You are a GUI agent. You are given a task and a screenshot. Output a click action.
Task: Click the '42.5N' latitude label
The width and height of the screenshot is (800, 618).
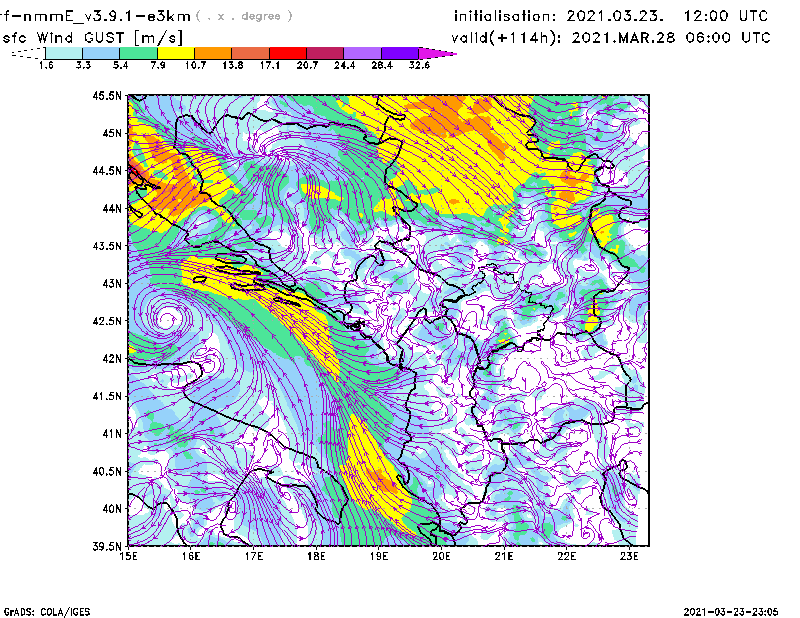pos(107,321)
